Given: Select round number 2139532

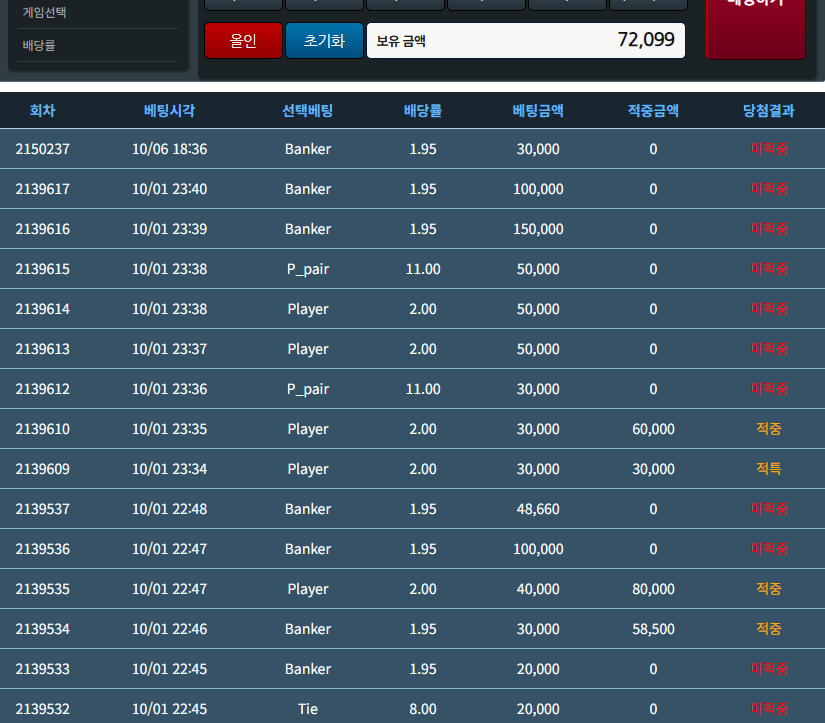Looking at the screenshot, I should click(43, 709).
